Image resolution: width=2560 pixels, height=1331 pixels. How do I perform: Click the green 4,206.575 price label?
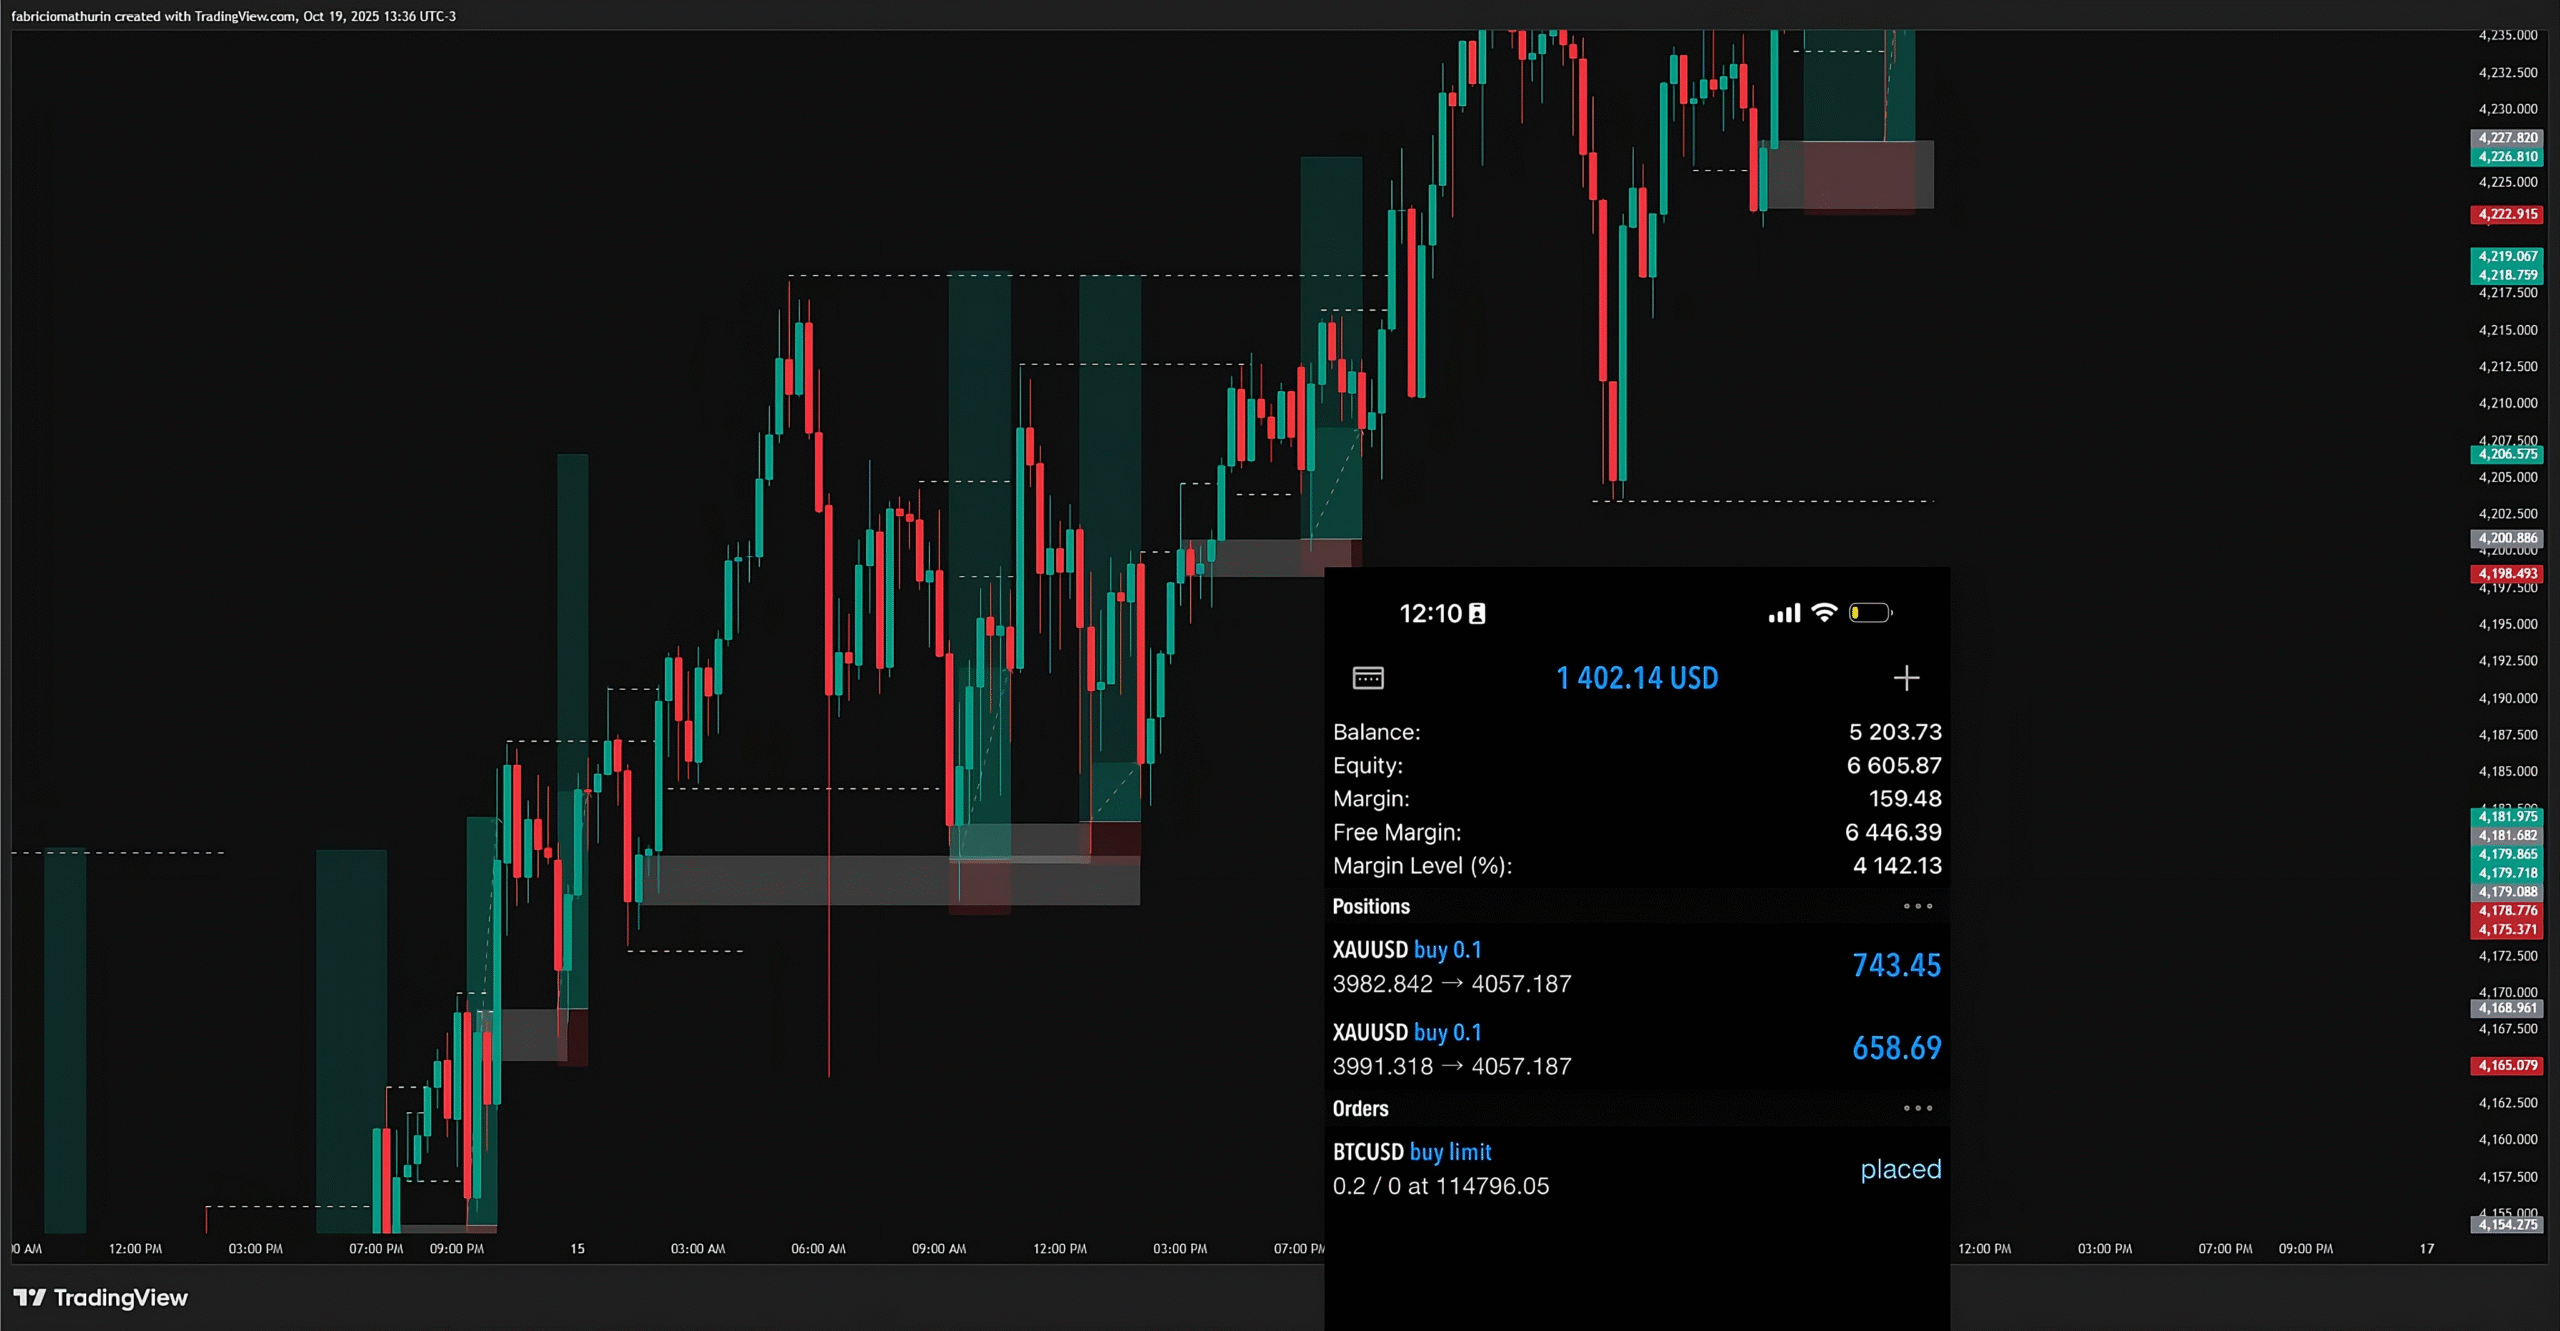click(2507, 454)
